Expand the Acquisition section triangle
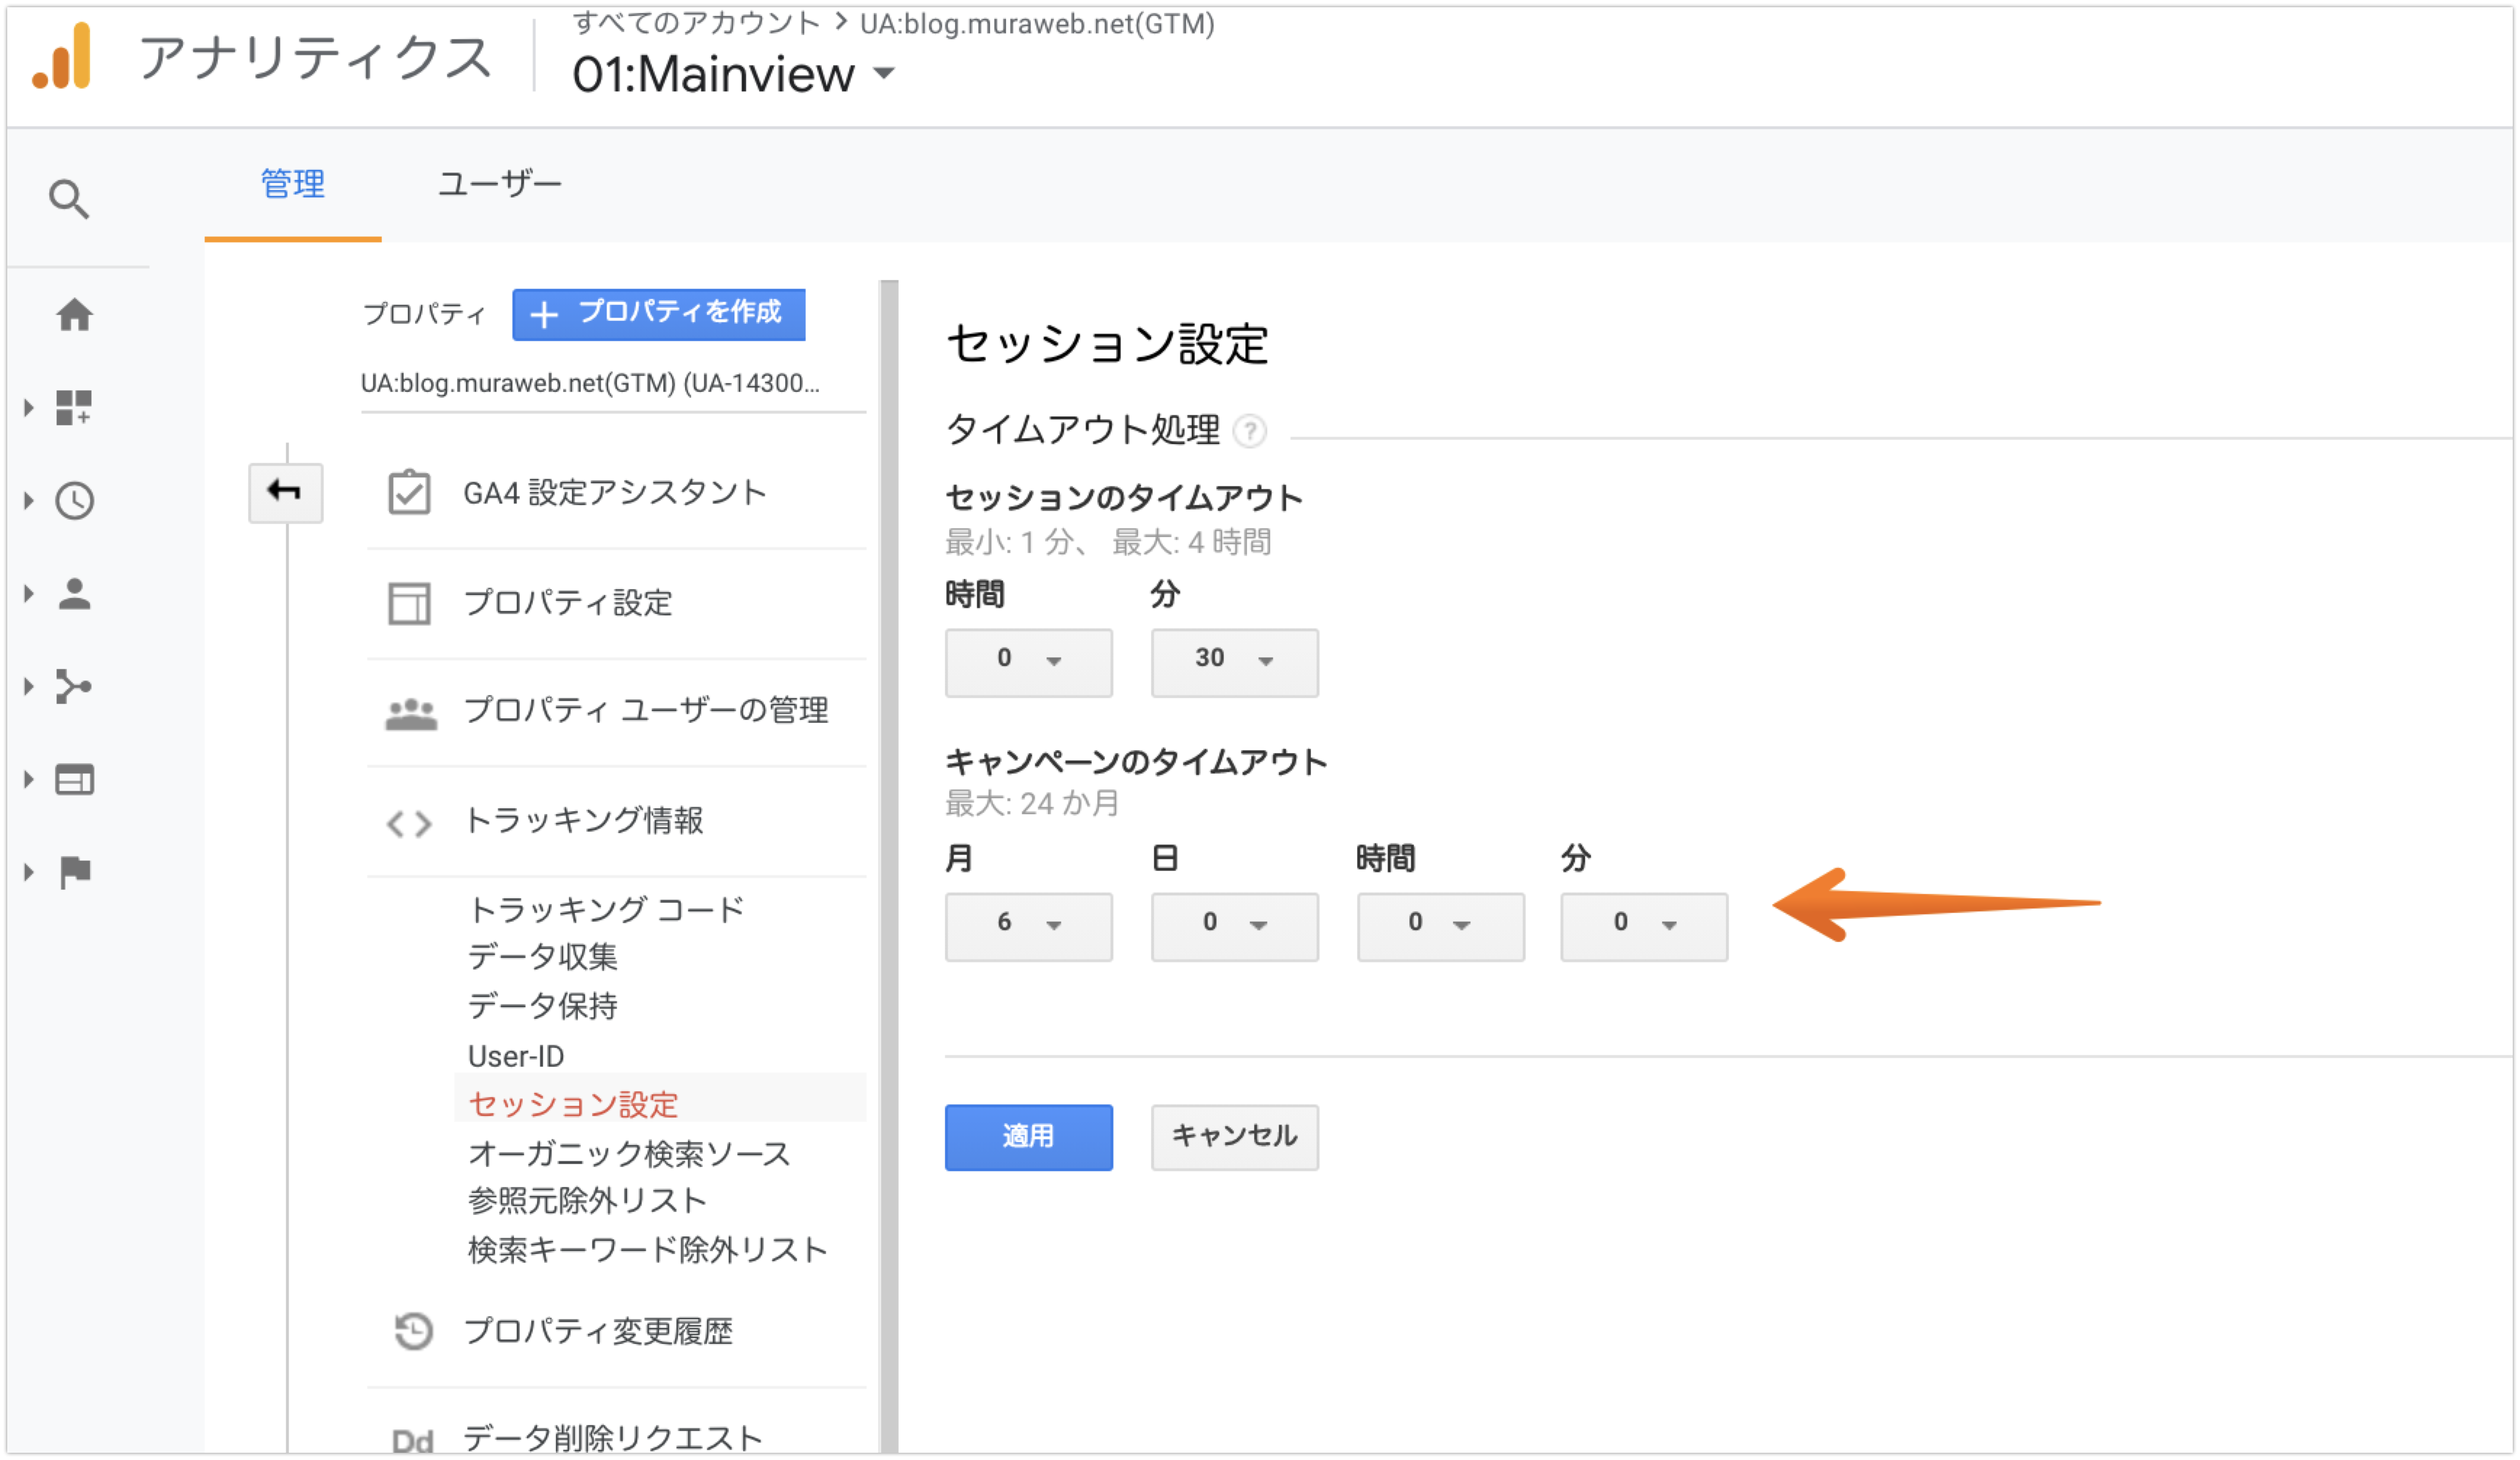Image resolution: width=2520 pixels, height=1460 pixels. [28, 686]
